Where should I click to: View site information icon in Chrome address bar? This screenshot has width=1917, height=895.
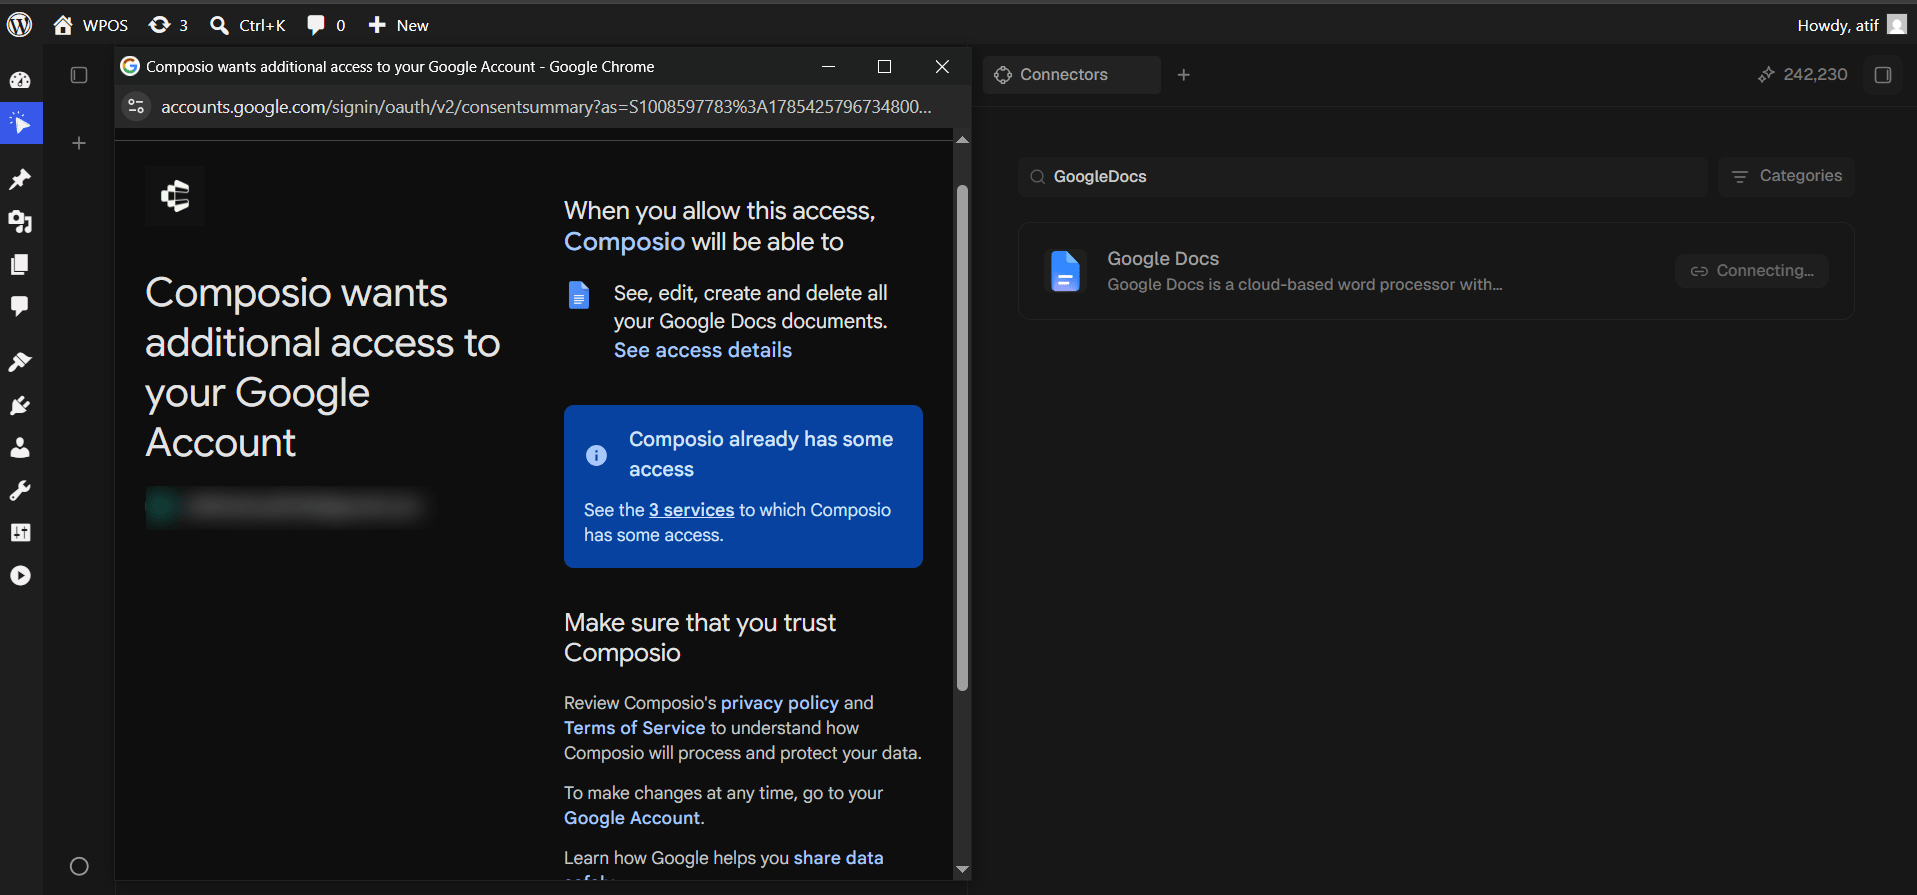pos(136,106)
